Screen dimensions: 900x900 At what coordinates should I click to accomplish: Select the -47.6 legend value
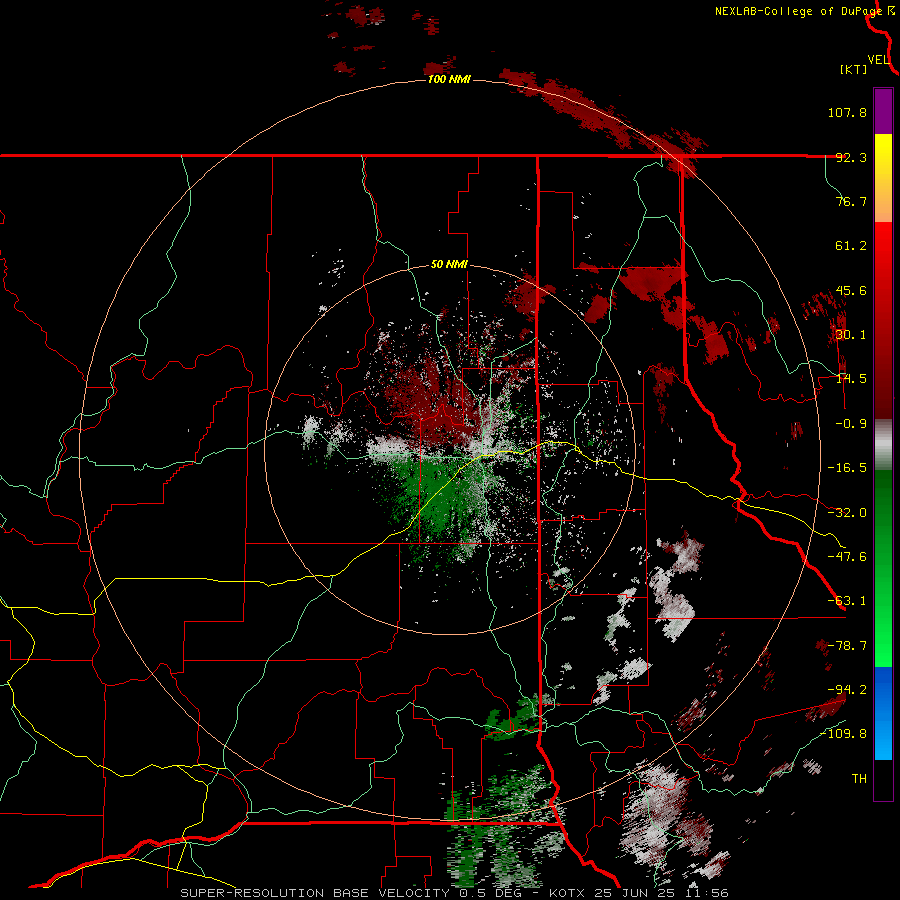(x=847, y=557)
